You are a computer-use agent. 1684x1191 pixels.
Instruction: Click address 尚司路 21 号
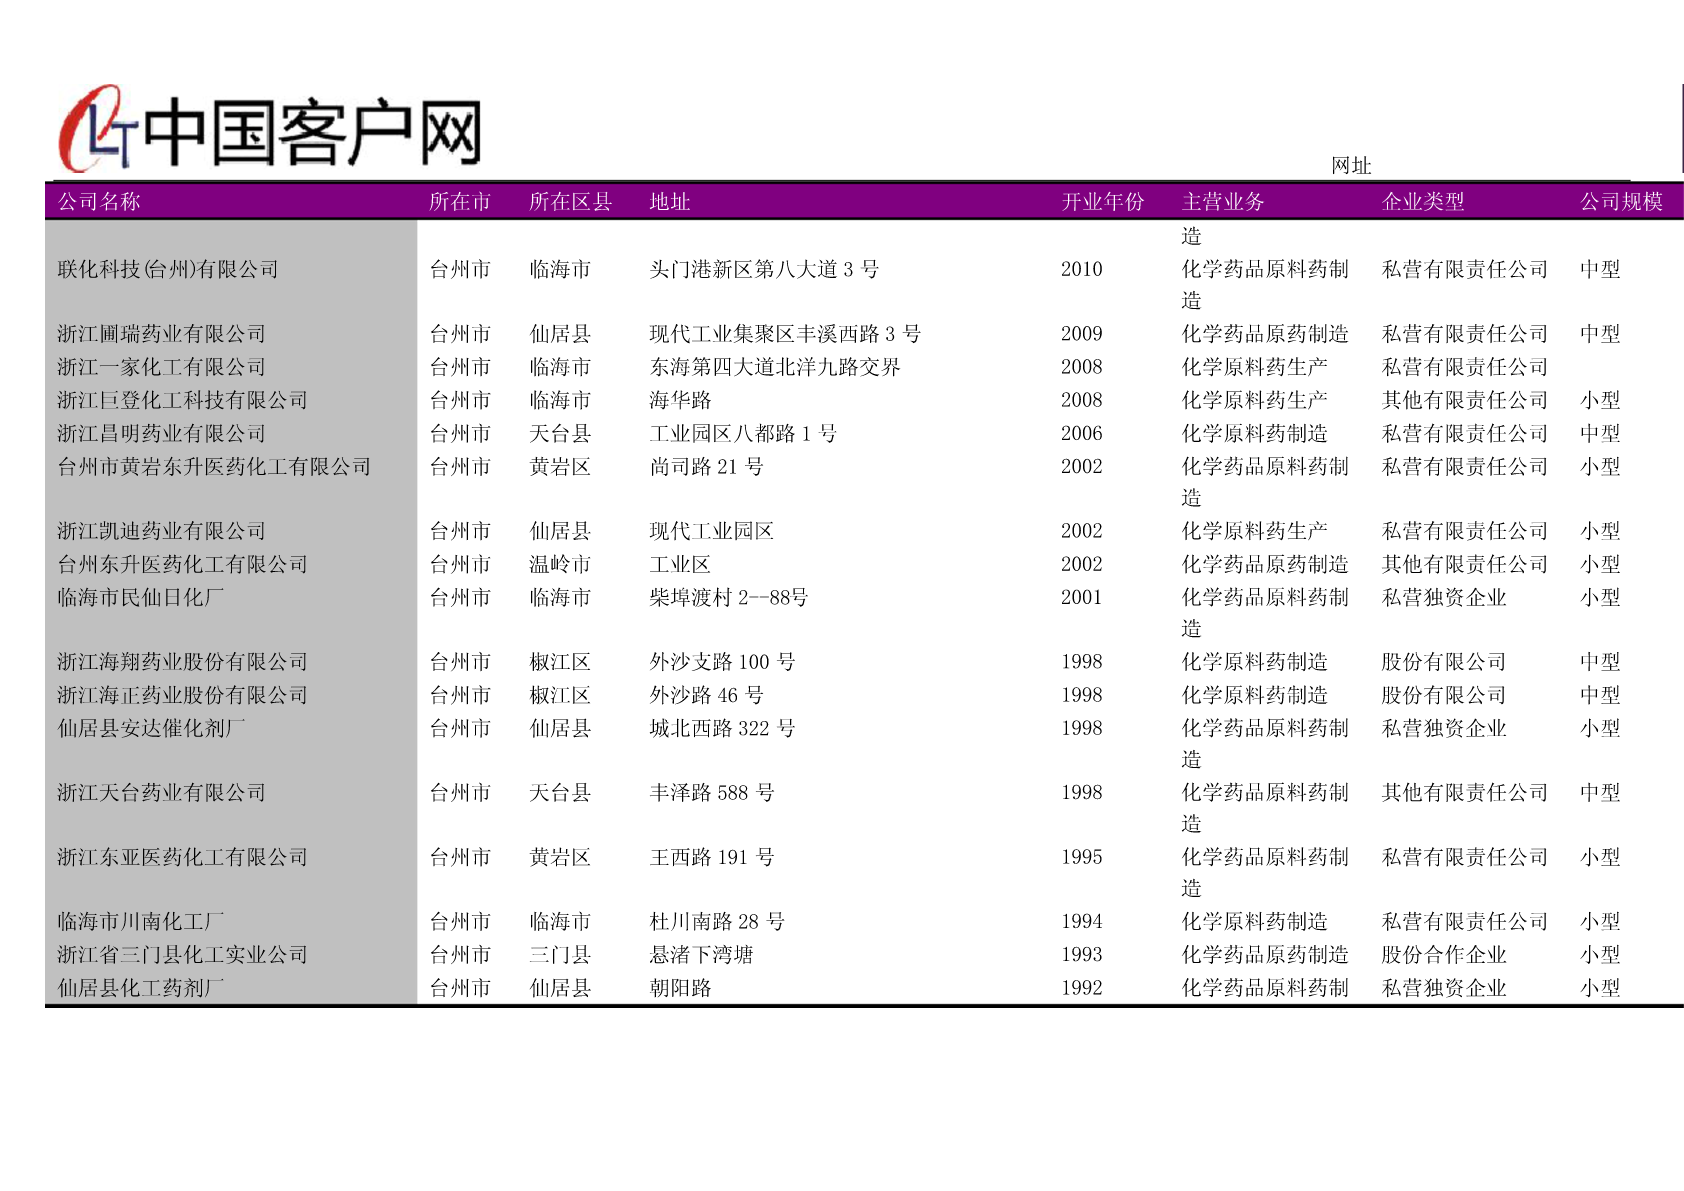pyautogui.click(x=707, y=467)
